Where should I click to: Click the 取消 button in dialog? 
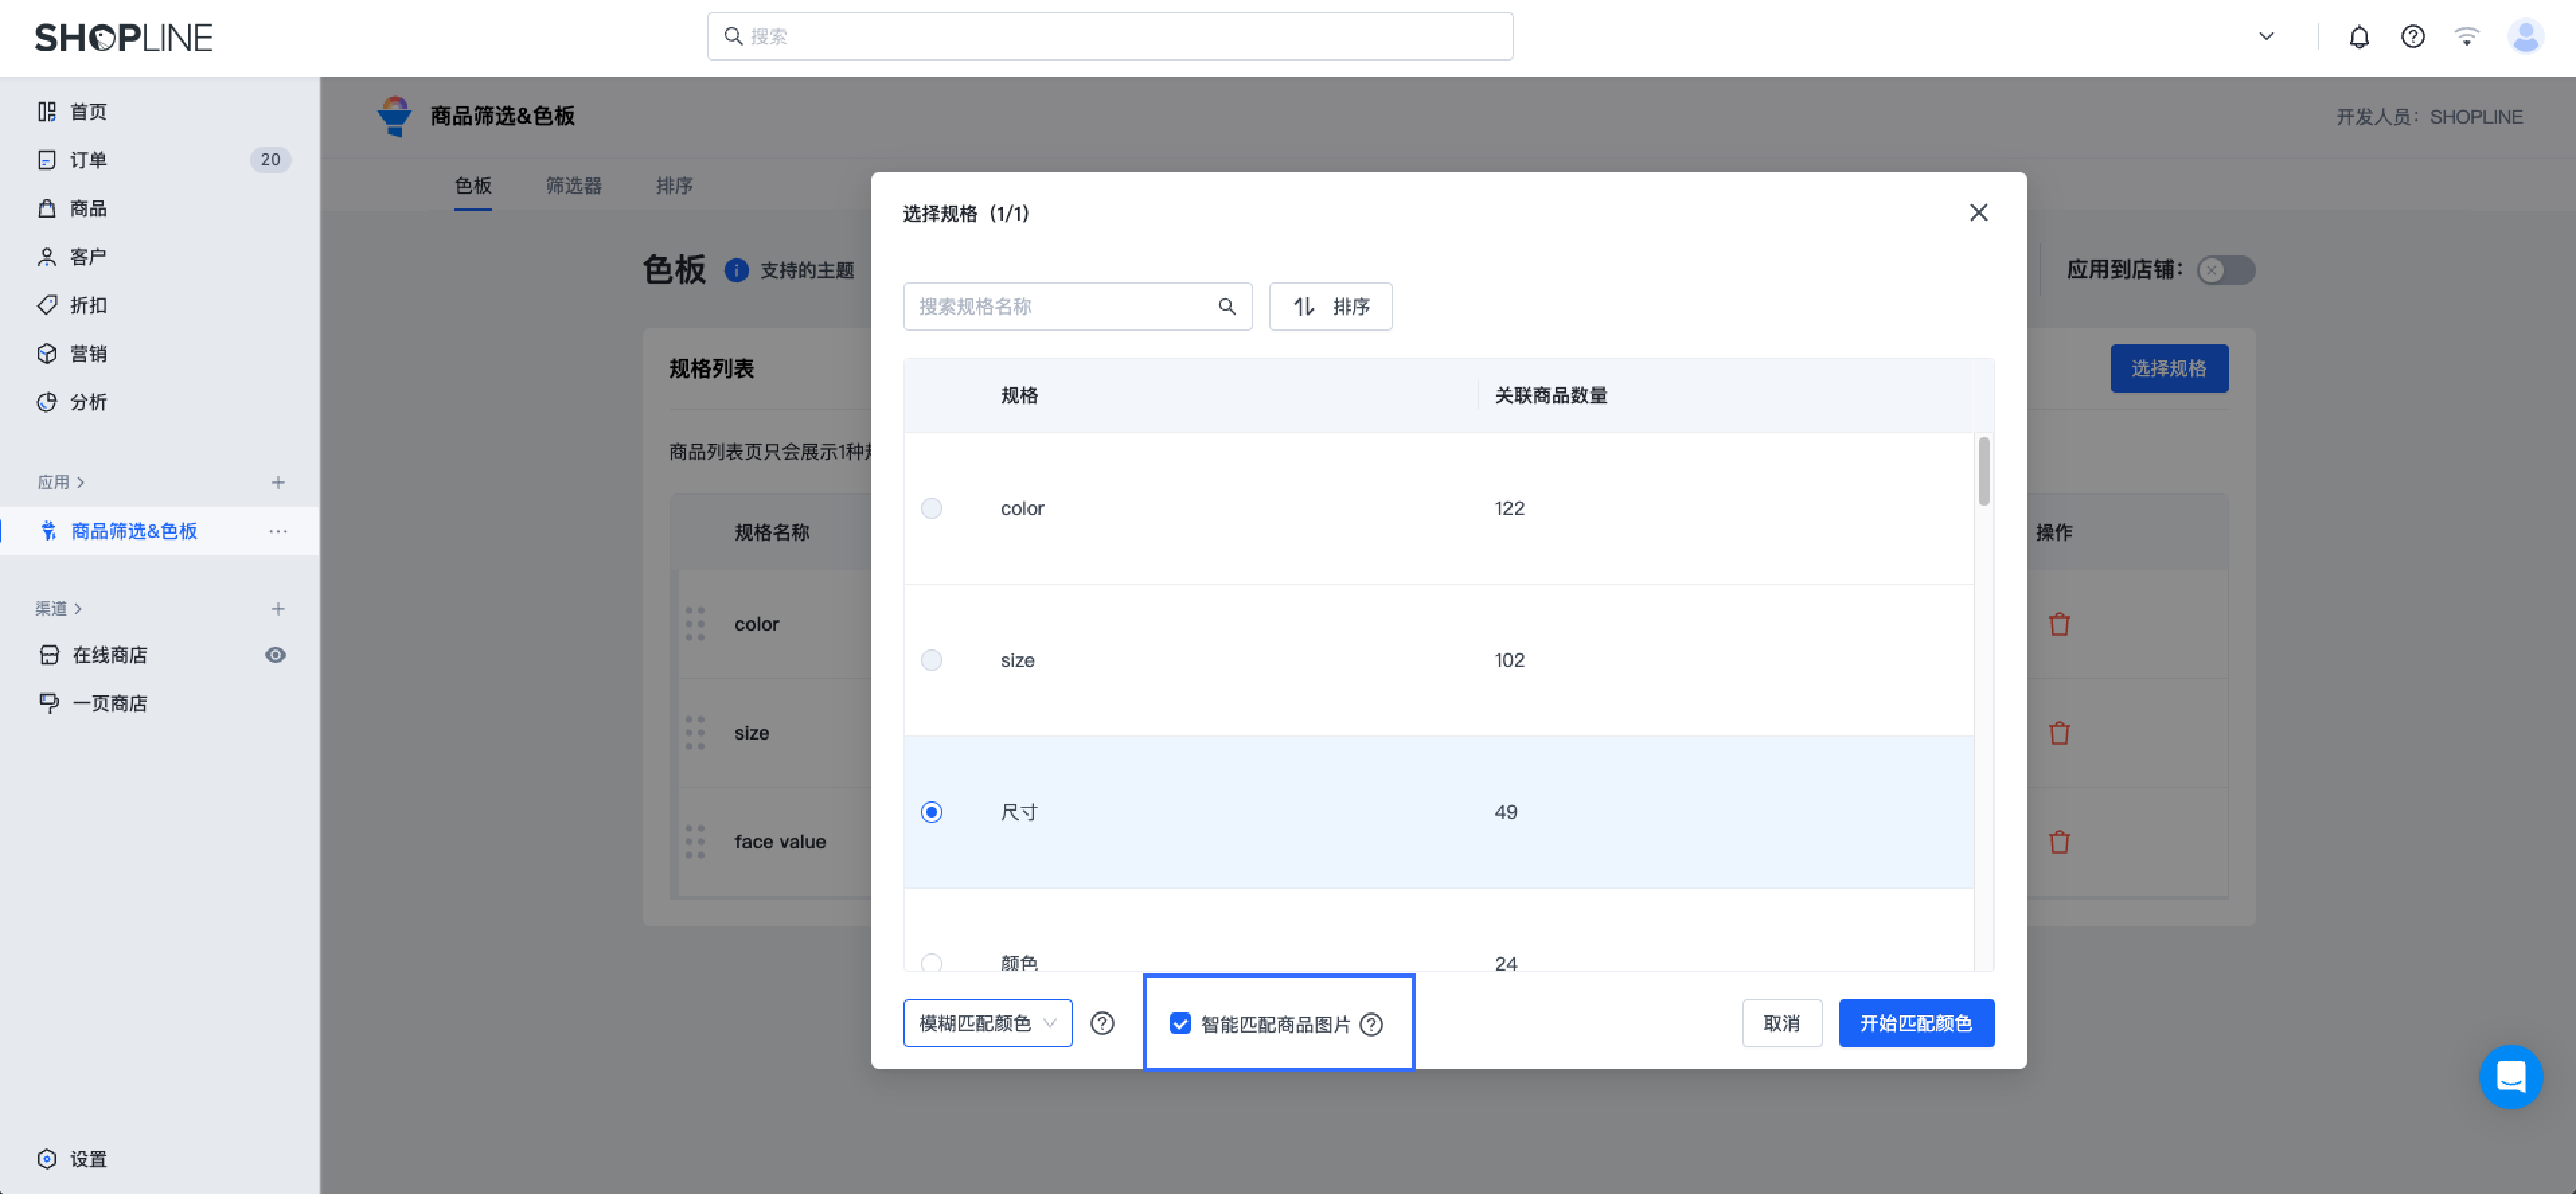[1782, 1023]
